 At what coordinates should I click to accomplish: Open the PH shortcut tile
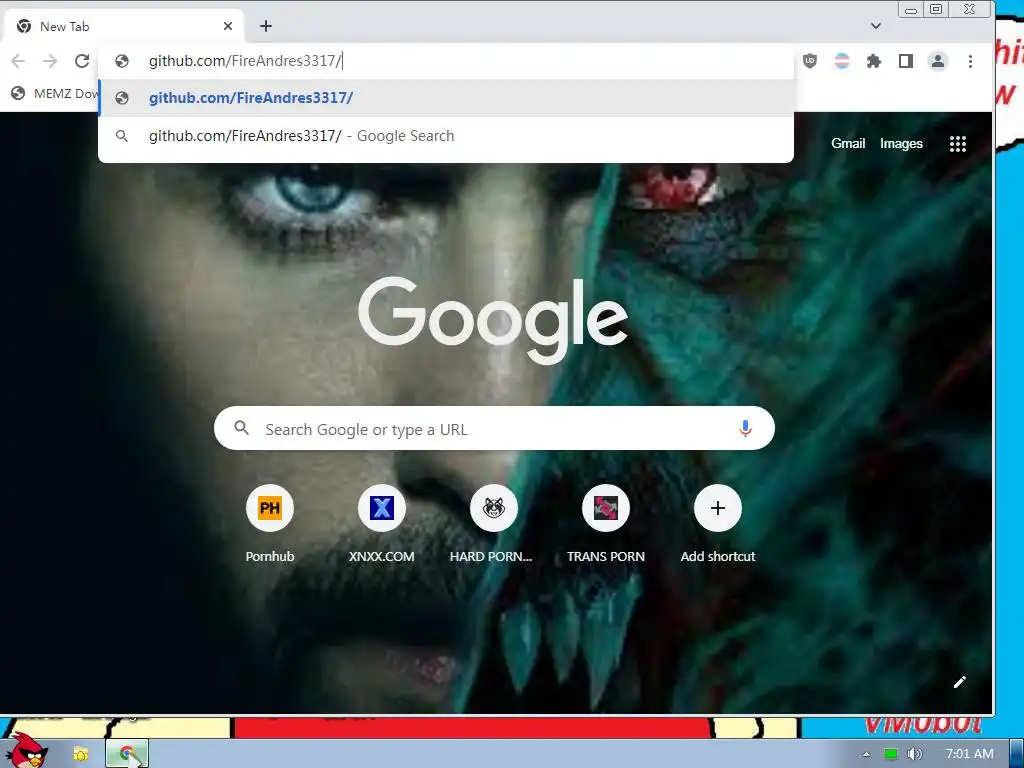(x=270, y=508)
